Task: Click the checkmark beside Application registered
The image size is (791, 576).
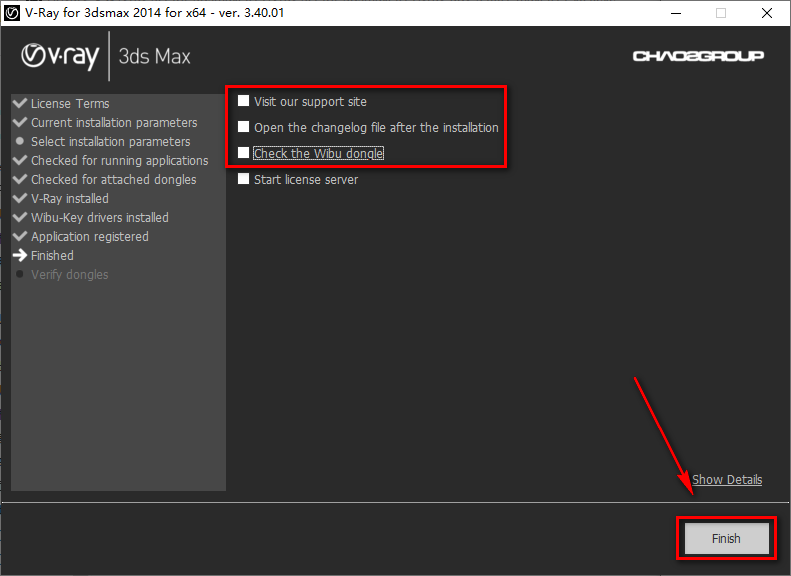Action: [x=20, y=236]
